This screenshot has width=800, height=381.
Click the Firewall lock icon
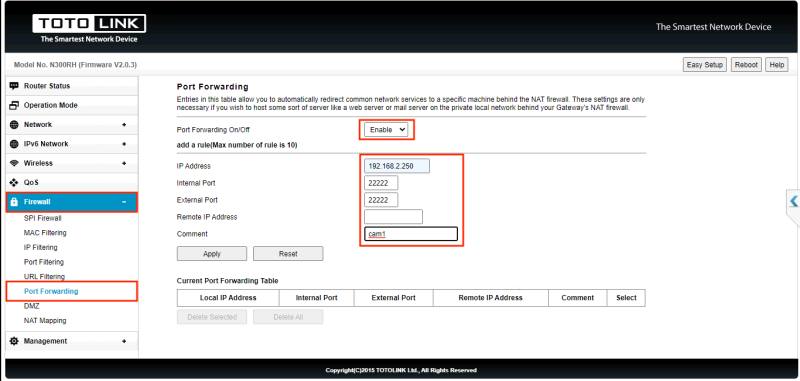14,202
